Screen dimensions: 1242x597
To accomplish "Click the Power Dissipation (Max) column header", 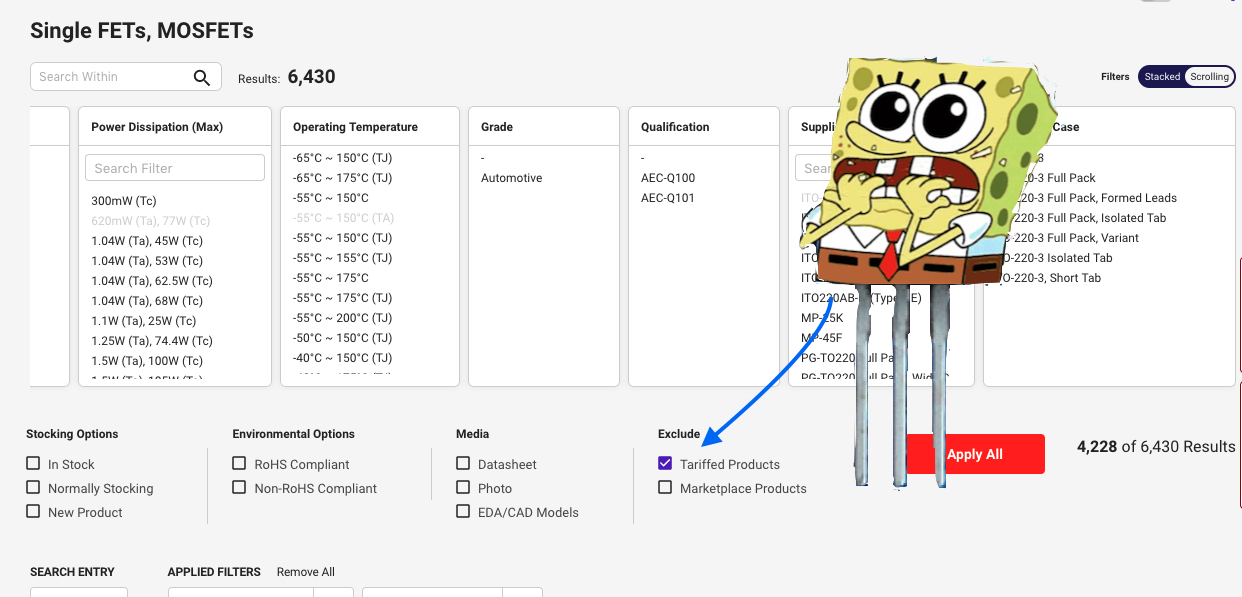I will (x=157, y=127).
